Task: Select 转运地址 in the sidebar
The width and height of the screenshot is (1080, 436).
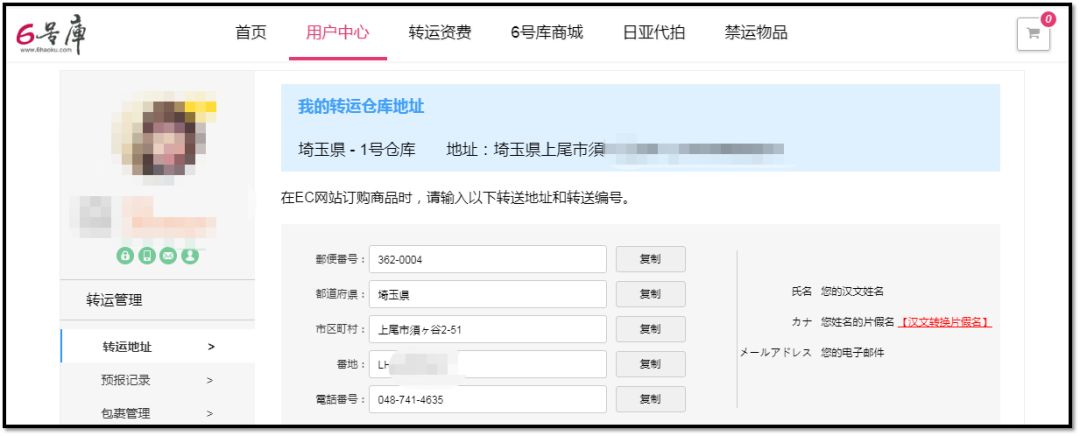Action: [158, 346]
